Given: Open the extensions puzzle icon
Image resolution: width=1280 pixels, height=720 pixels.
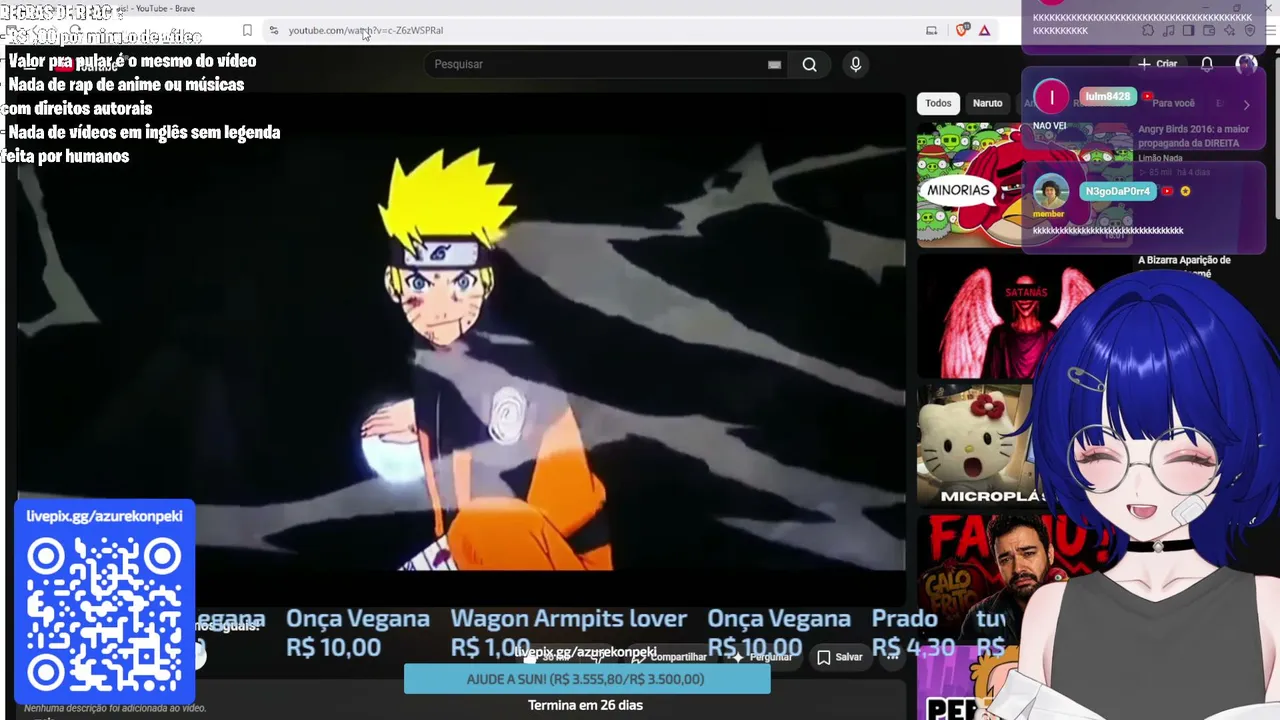Looking at the screenshot, I should coord(1148,31).
